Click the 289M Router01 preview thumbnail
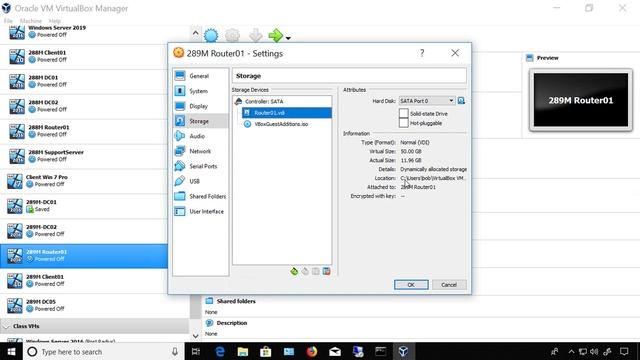The width and height of the screenshot is (640, 360). 581,100
